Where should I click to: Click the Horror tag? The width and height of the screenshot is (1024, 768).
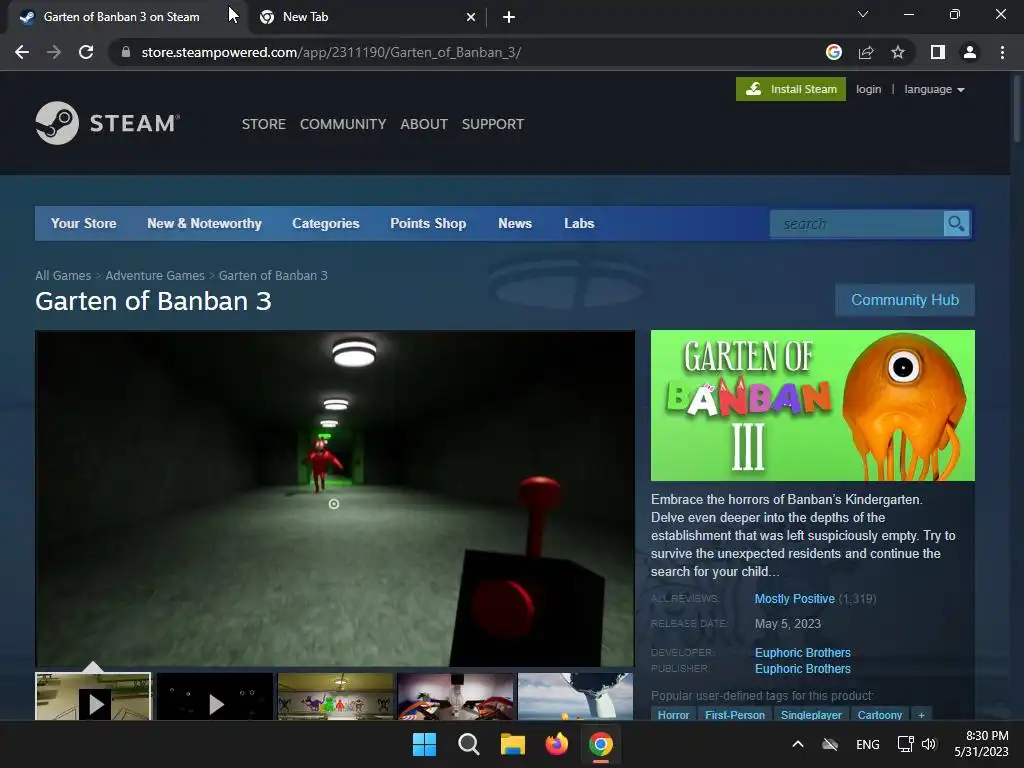tap(673, 714)
